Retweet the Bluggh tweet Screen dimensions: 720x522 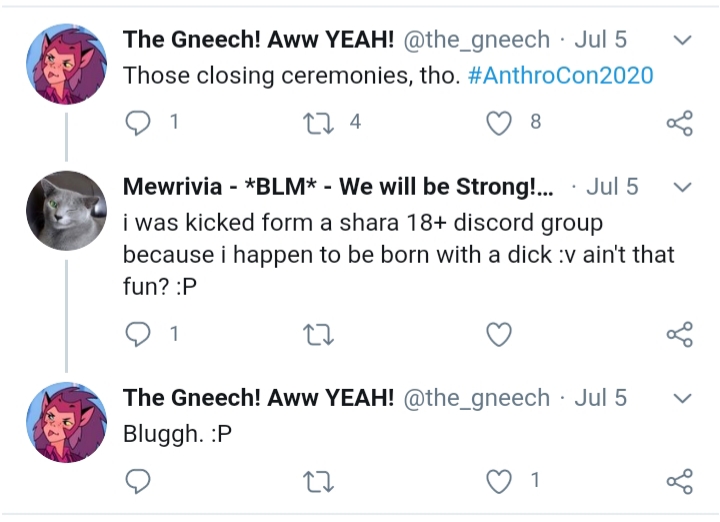click(319, 482)
